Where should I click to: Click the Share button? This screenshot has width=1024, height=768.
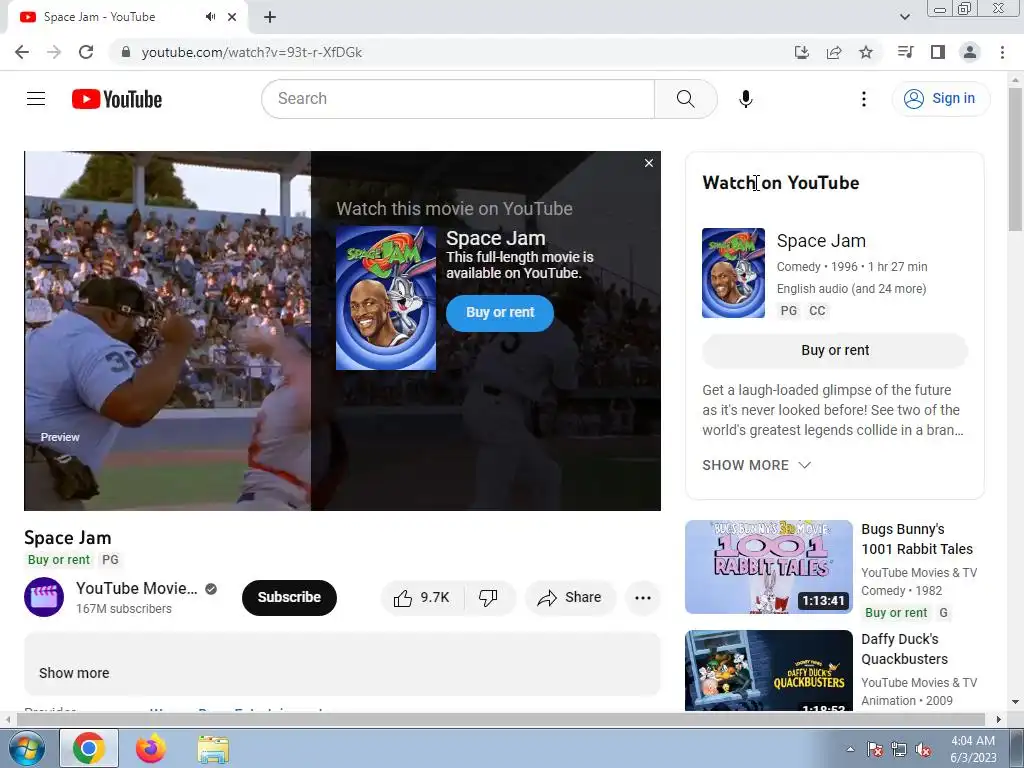[x=570, y=598]
